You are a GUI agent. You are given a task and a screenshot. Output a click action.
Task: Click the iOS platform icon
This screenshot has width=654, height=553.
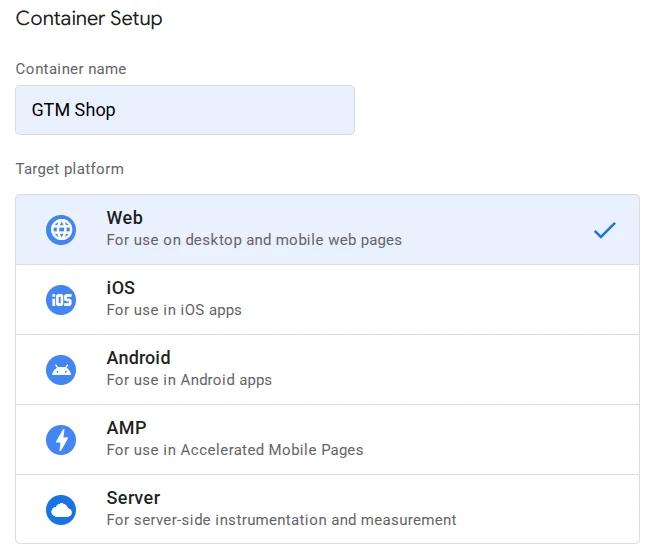coord(61,300)
